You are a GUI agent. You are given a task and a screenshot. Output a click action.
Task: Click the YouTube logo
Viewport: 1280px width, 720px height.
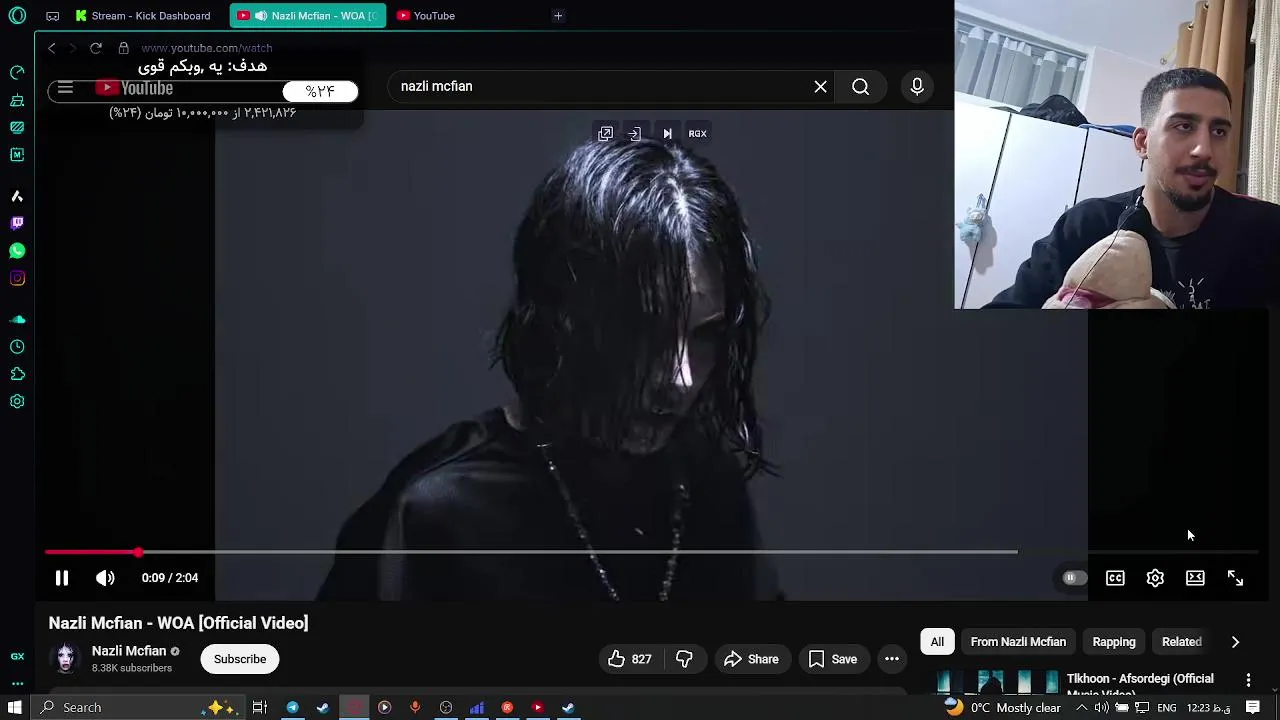coord(134,88)
